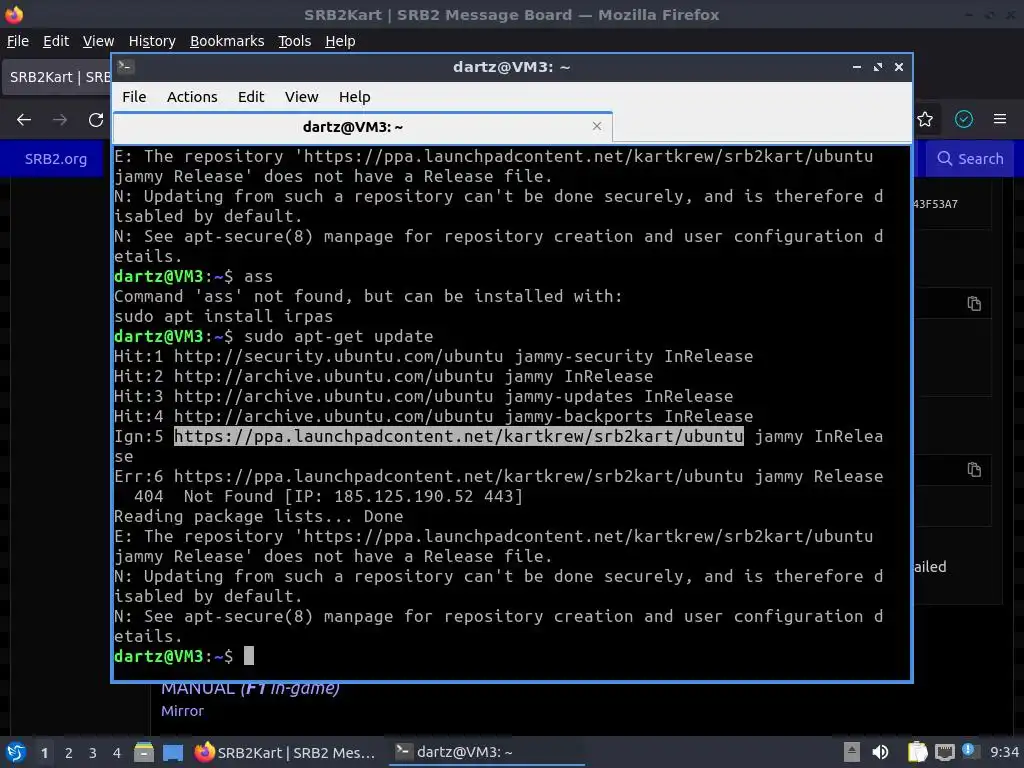Click the 'sudo apt-get update' command text

click(338, 336)
